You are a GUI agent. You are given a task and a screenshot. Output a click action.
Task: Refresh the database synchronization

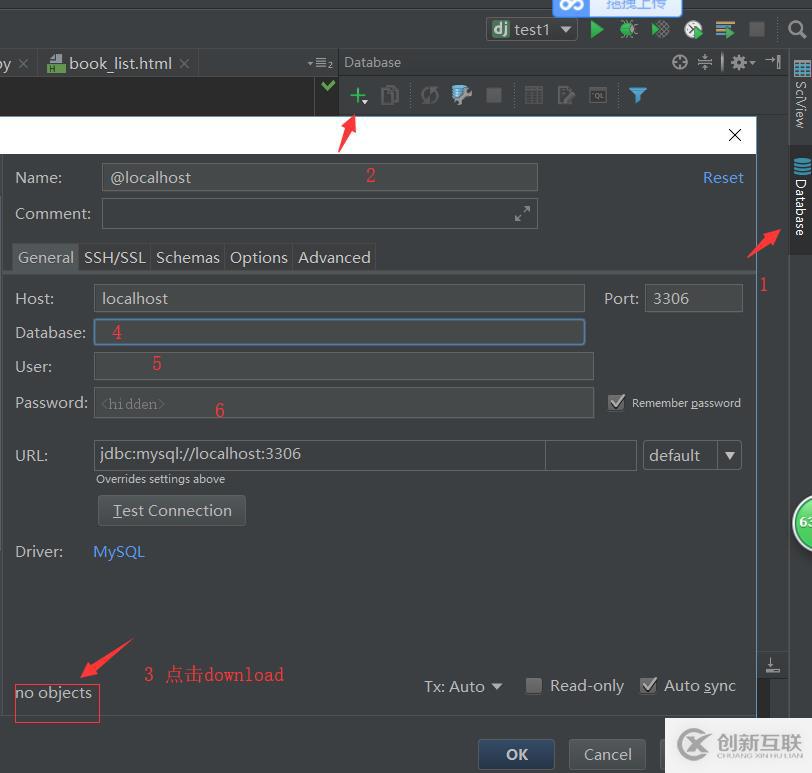(429, 96)
